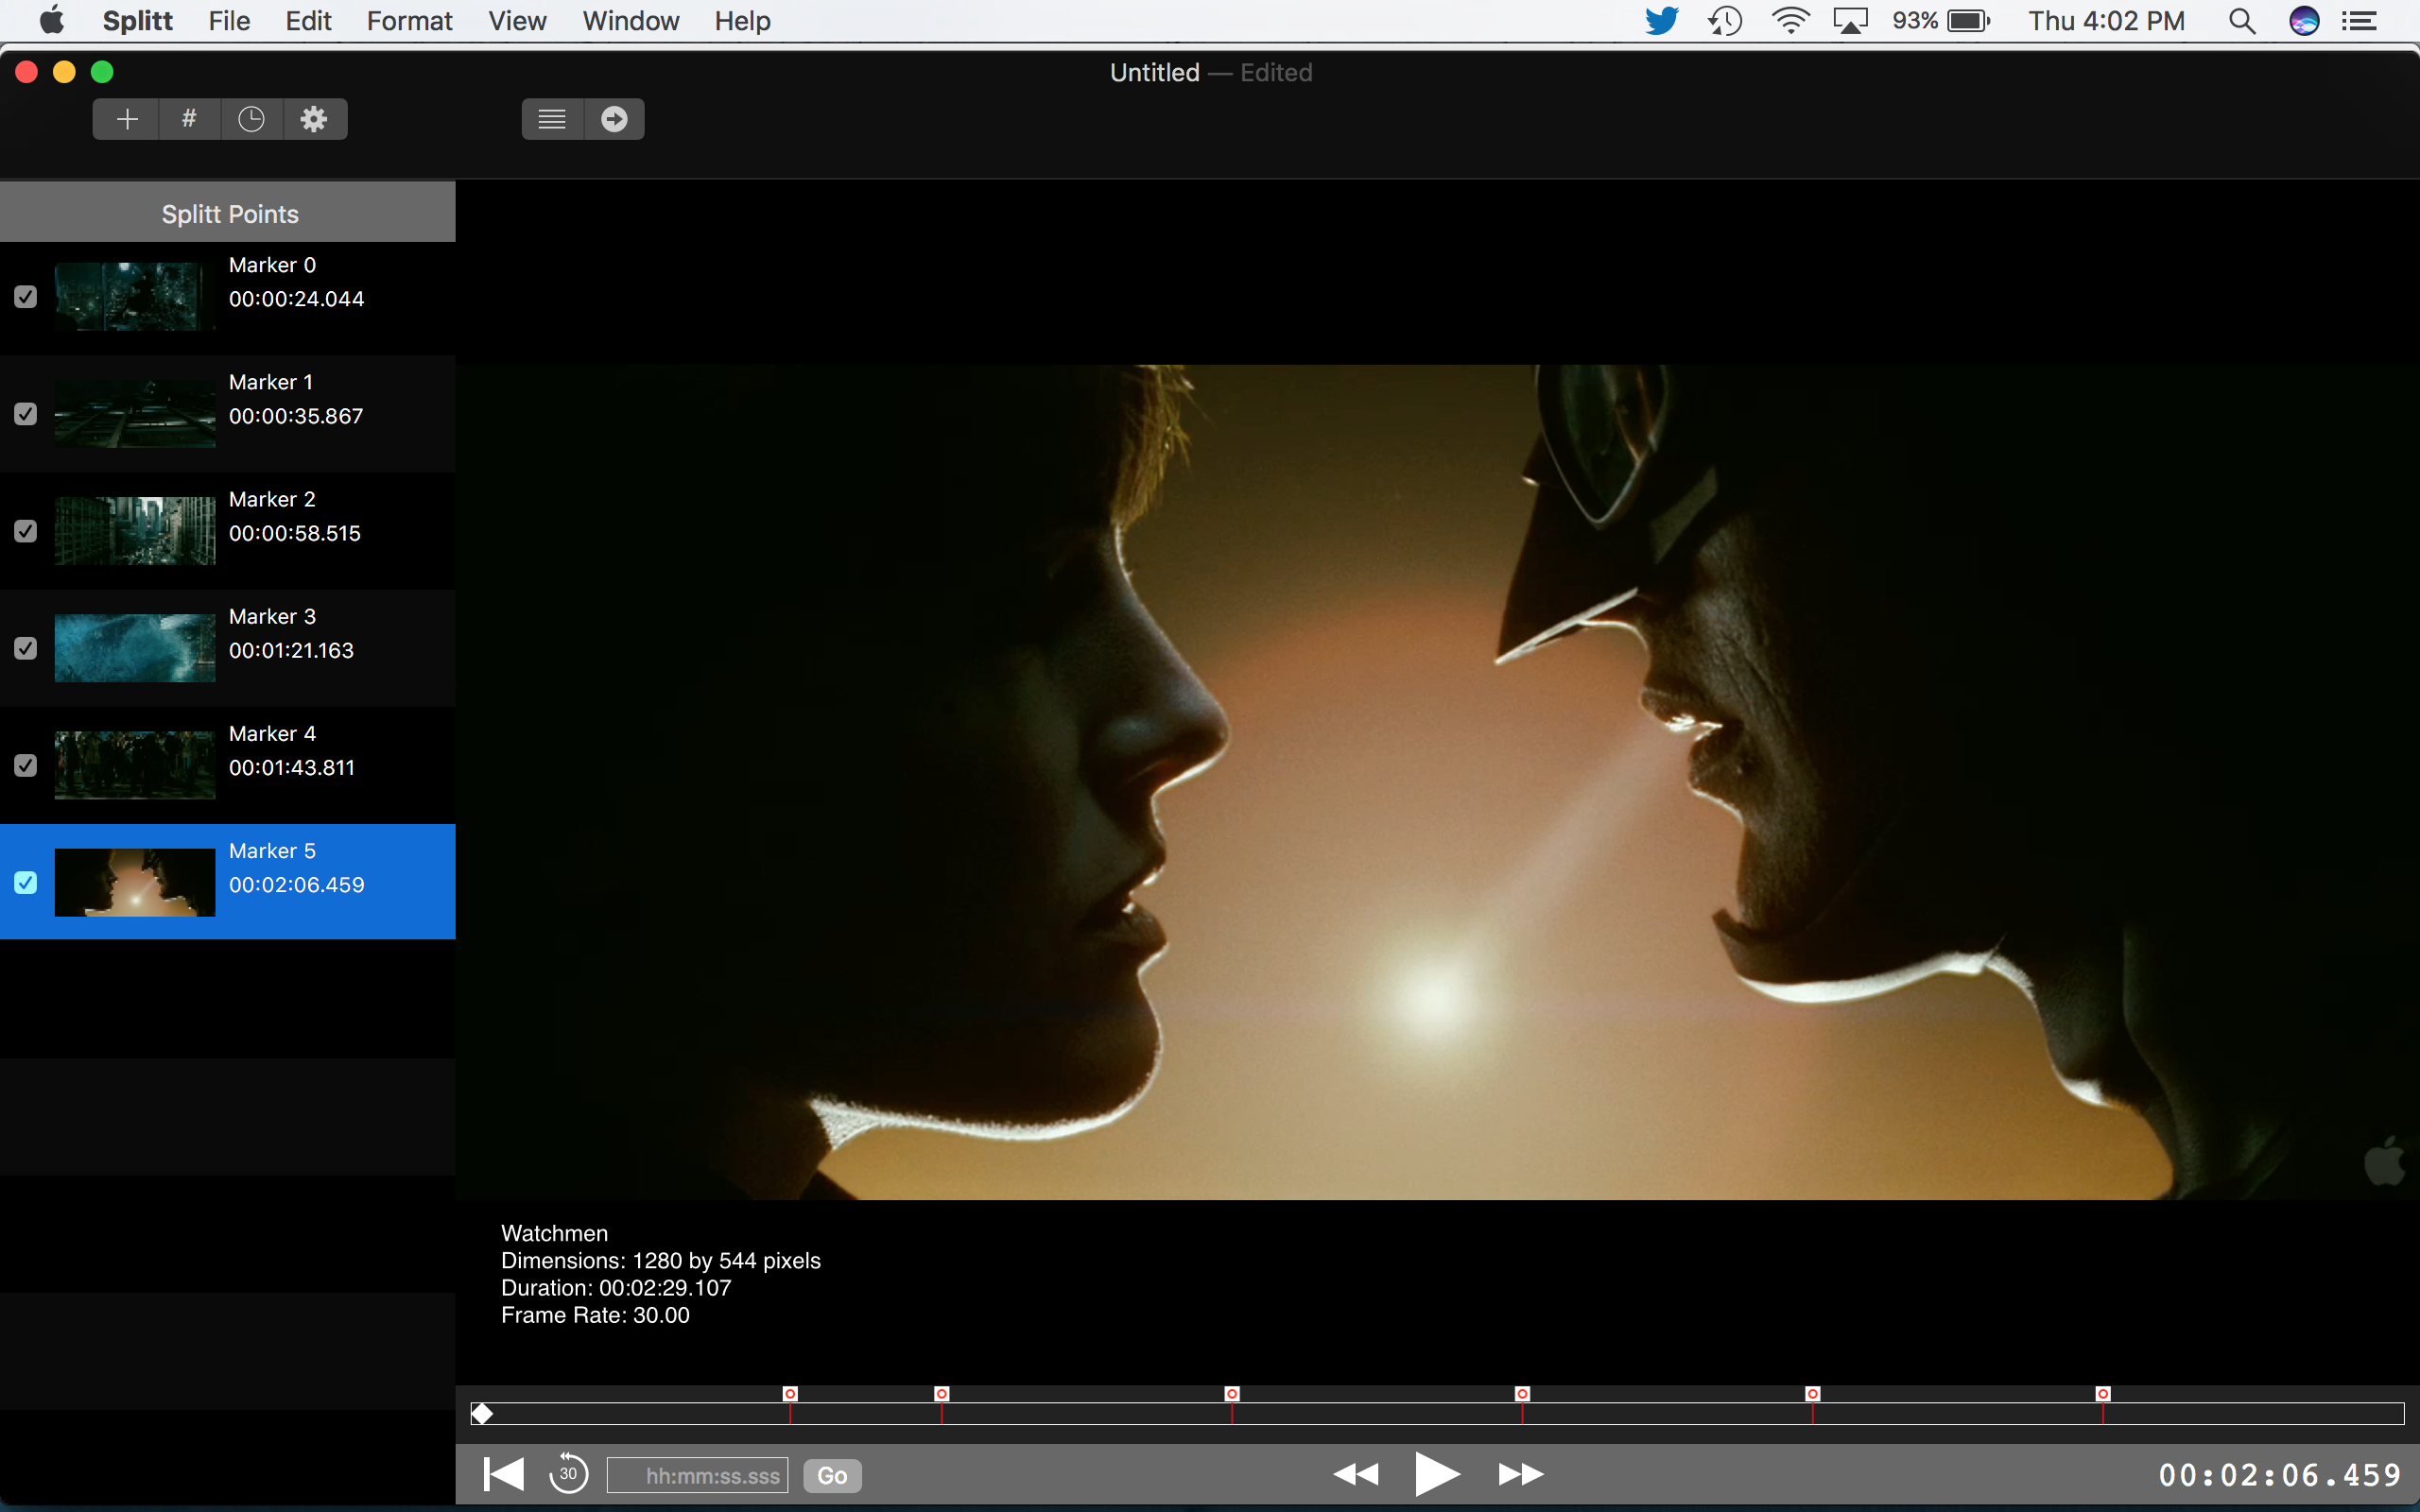The image size is (2420, 1512).
Task: Jump to the start with the skip-back button
Action: pos(503,1474)
